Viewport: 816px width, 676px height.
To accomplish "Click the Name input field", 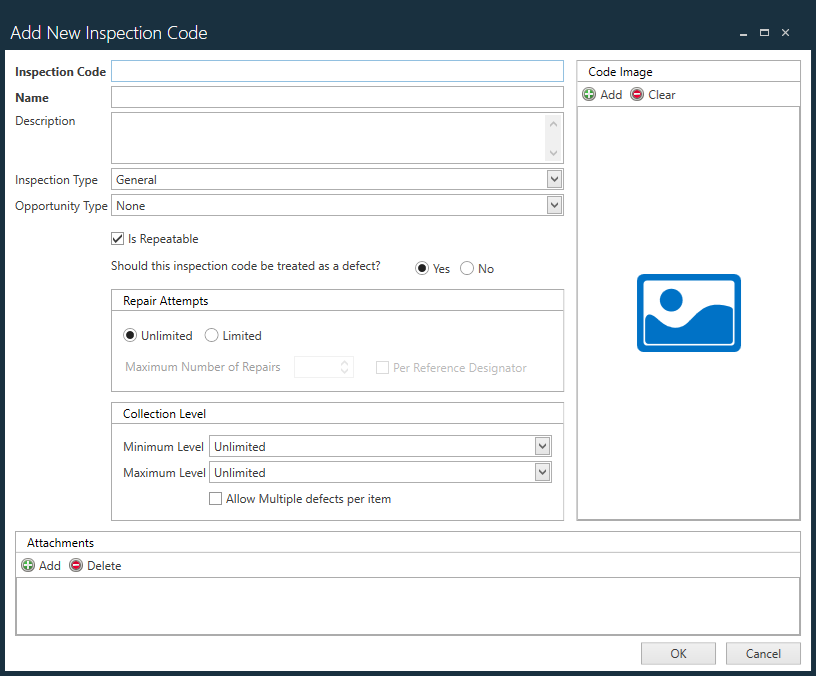I will 337,97.
